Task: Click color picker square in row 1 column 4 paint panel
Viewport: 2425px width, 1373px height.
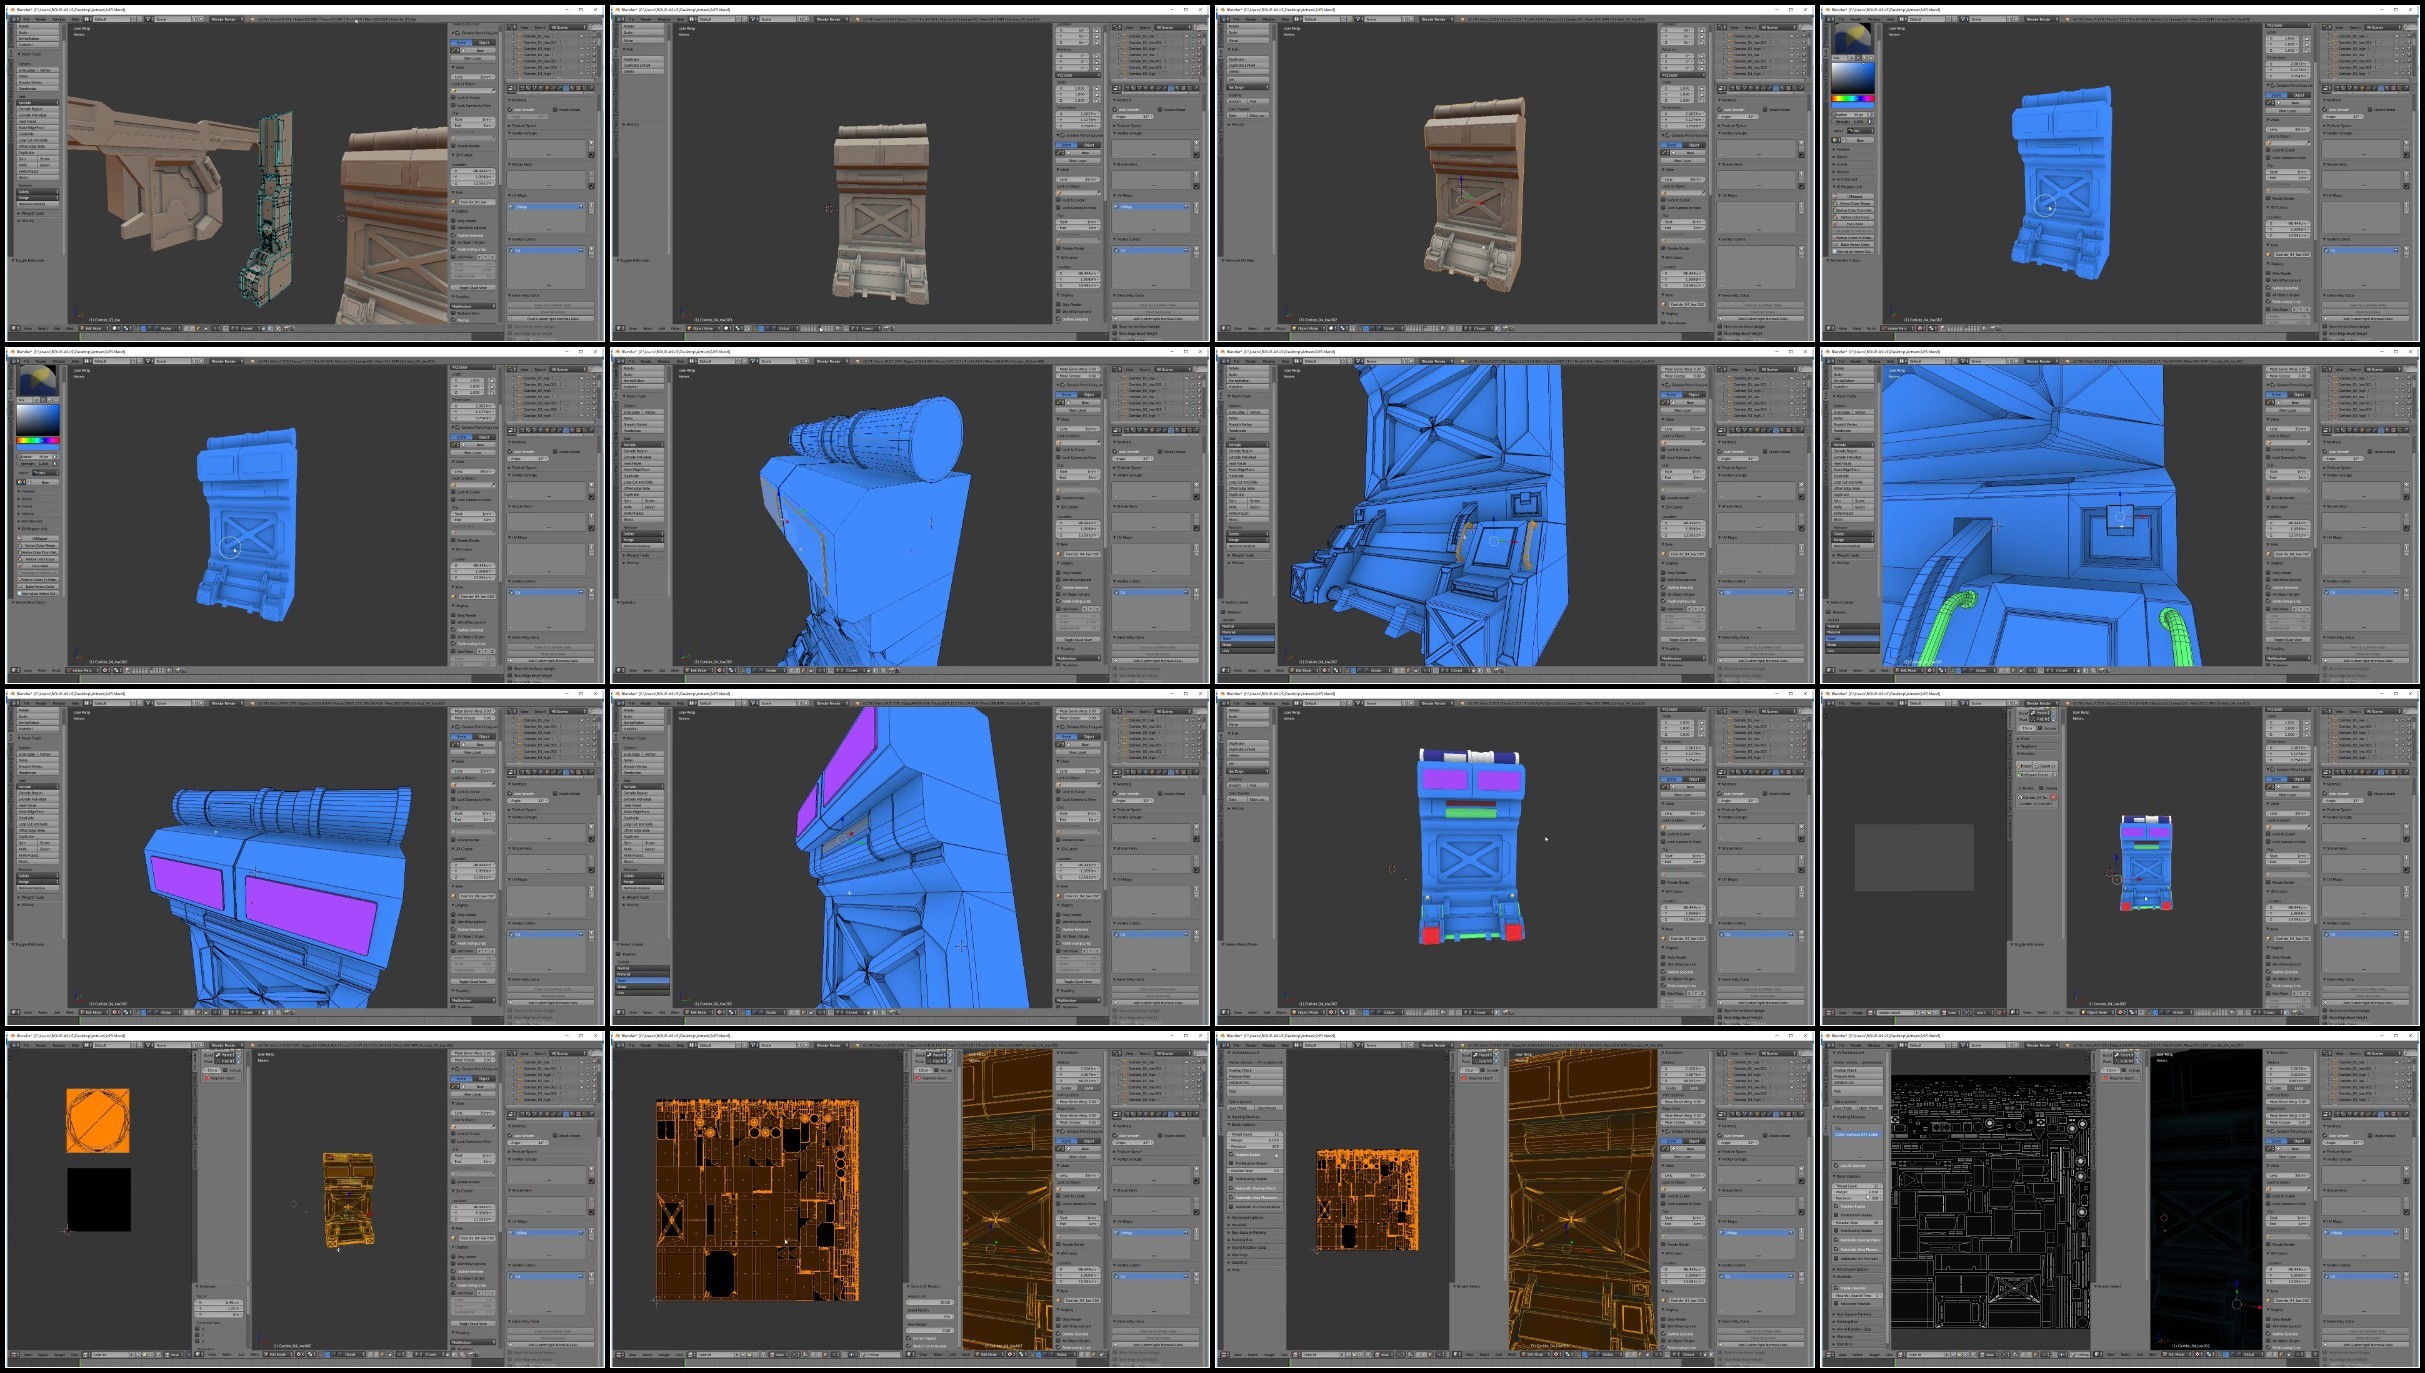Action: point(1853,78)
